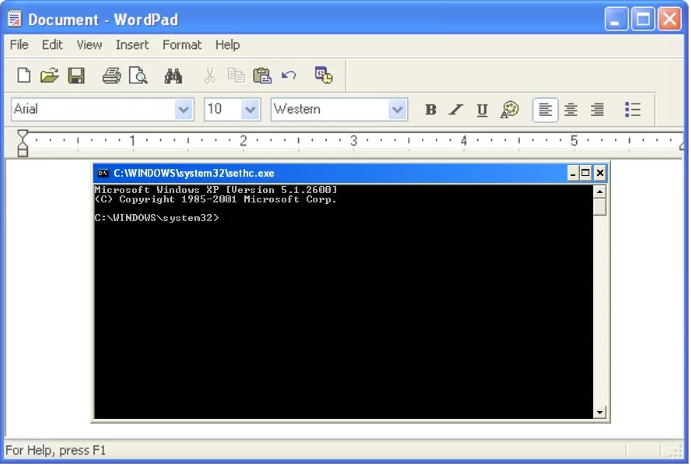Click the Open folder toolbar icon
This screenshot has height=466, width=691.
pos(49,75)
